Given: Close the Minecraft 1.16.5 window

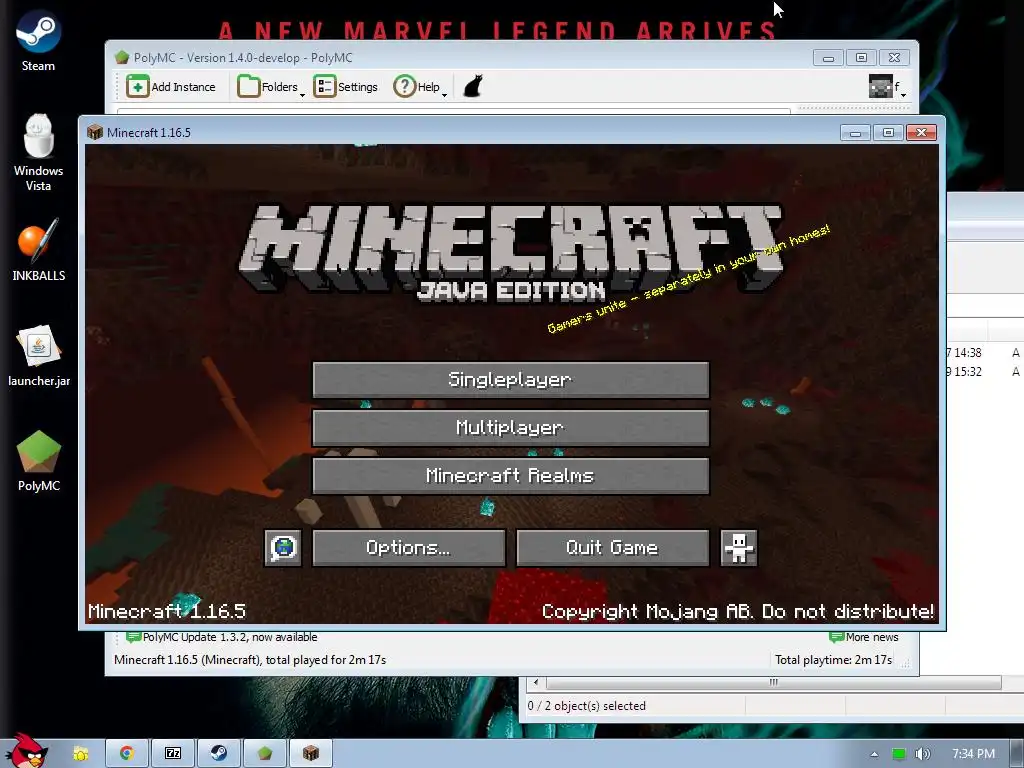Looking at the screenshot, I should pyautogui.click(x=921, y=133).
